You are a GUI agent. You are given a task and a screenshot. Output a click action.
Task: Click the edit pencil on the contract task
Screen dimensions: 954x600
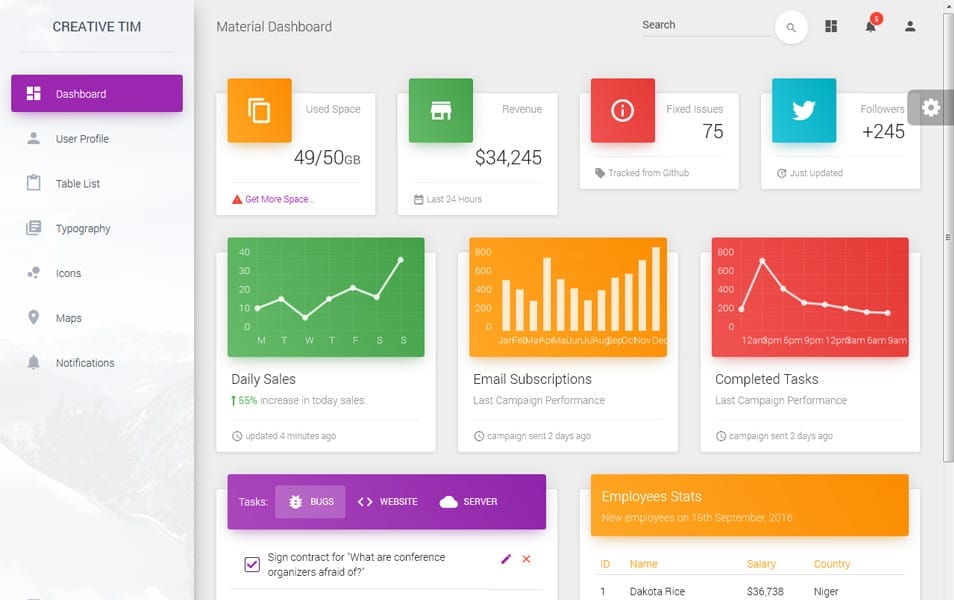pyautogui.click(x=506, y=561)
